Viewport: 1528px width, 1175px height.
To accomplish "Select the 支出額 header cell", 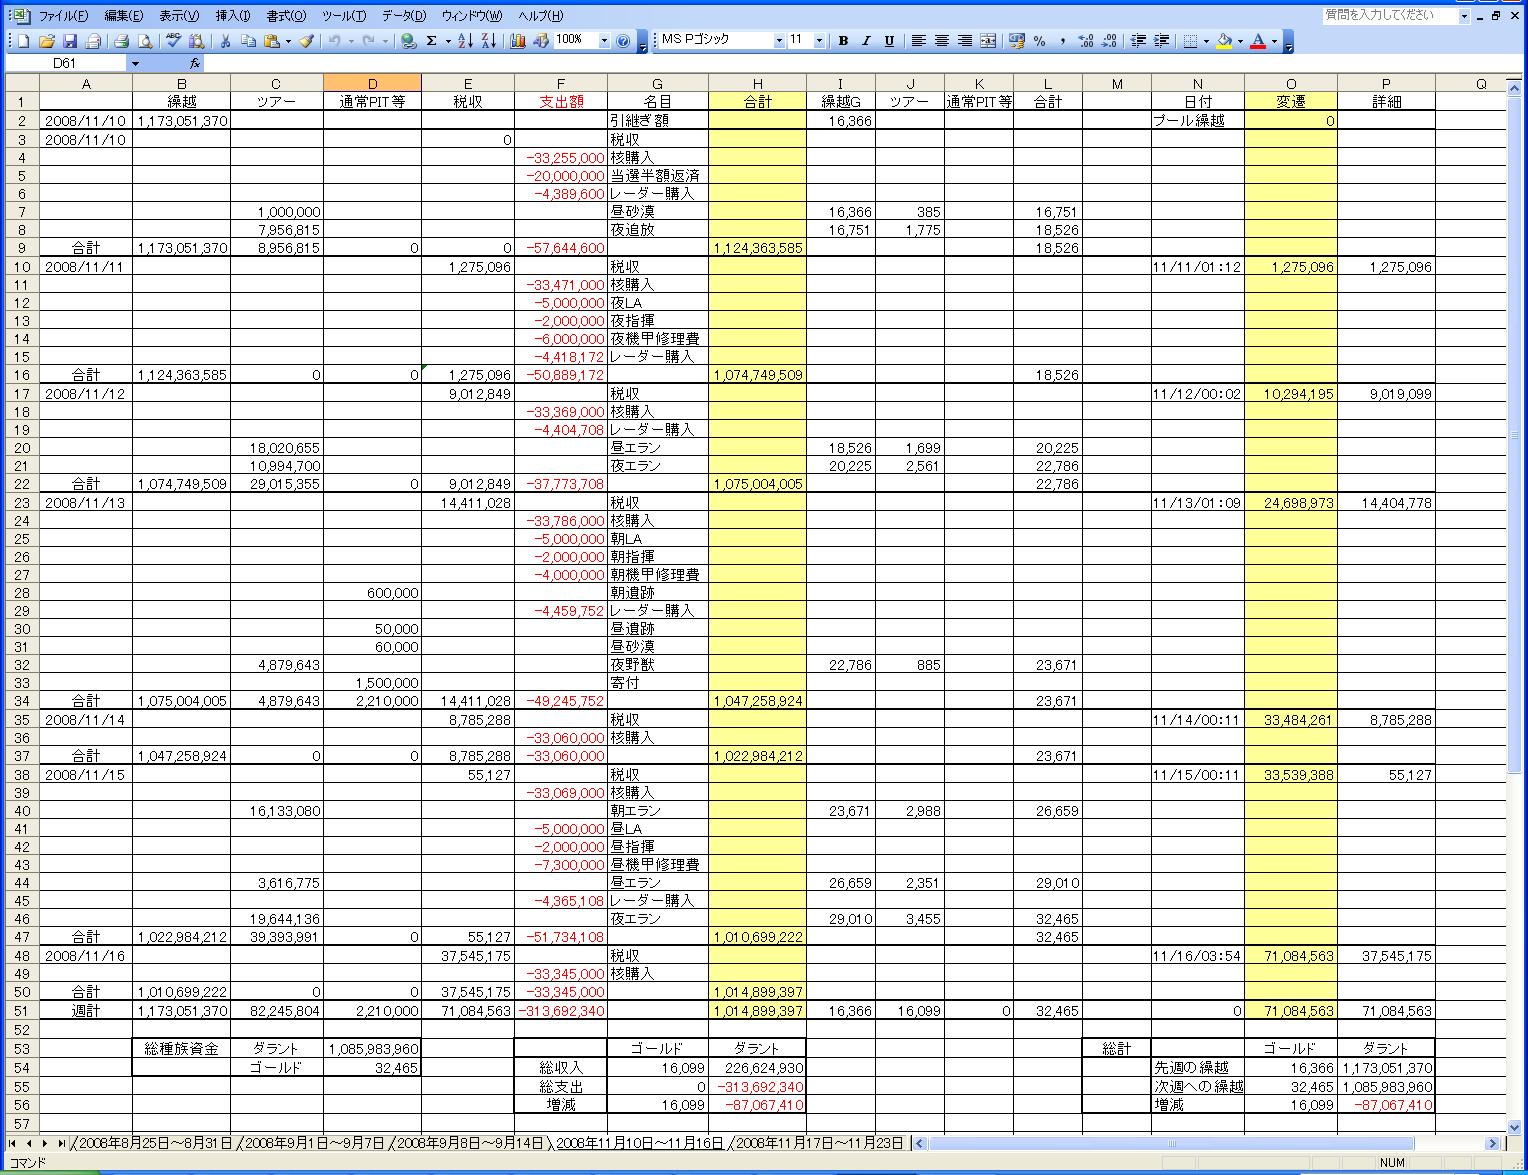I will (x=561, y=101).
